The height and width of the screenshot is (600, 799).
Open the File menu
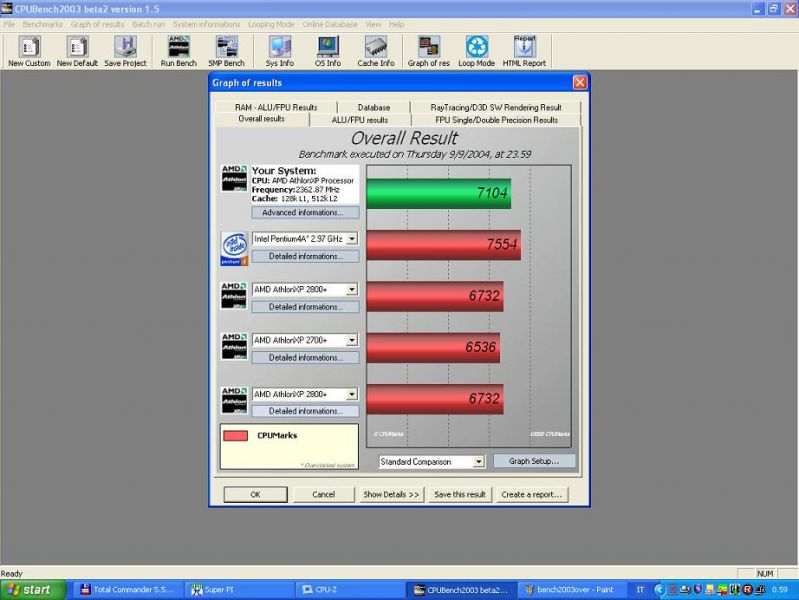[9, 24]
